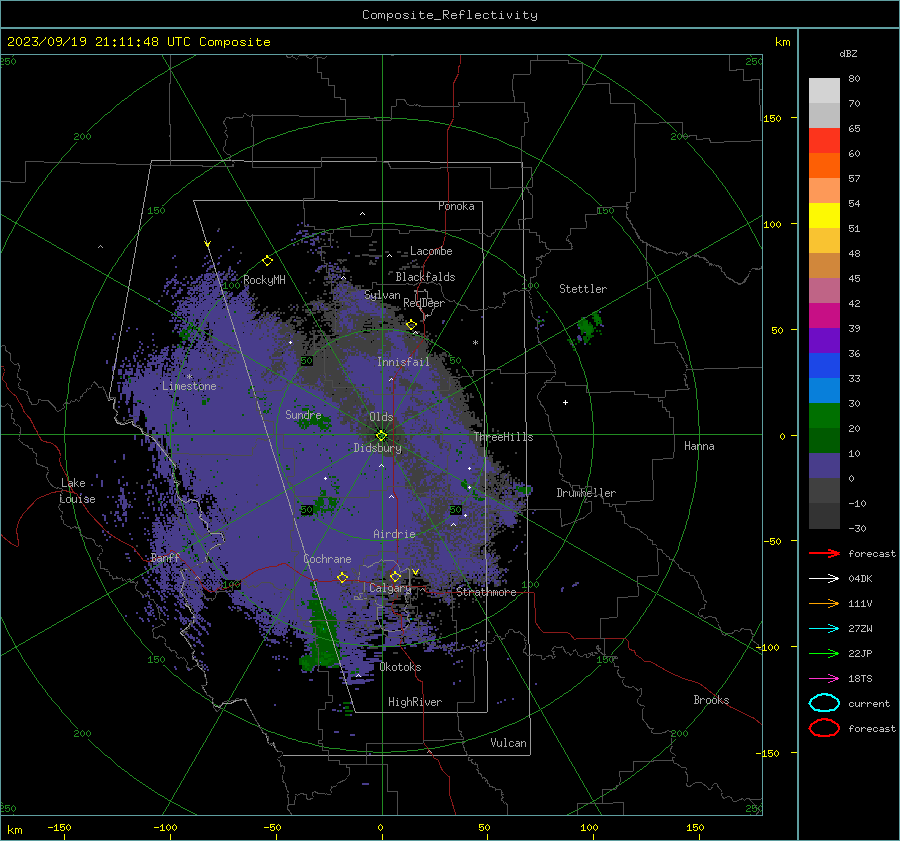Viewport: 900px width, 841px height.
Task: Pick the magenta 39-42 dBZ swatch
Action: point(824,315)
